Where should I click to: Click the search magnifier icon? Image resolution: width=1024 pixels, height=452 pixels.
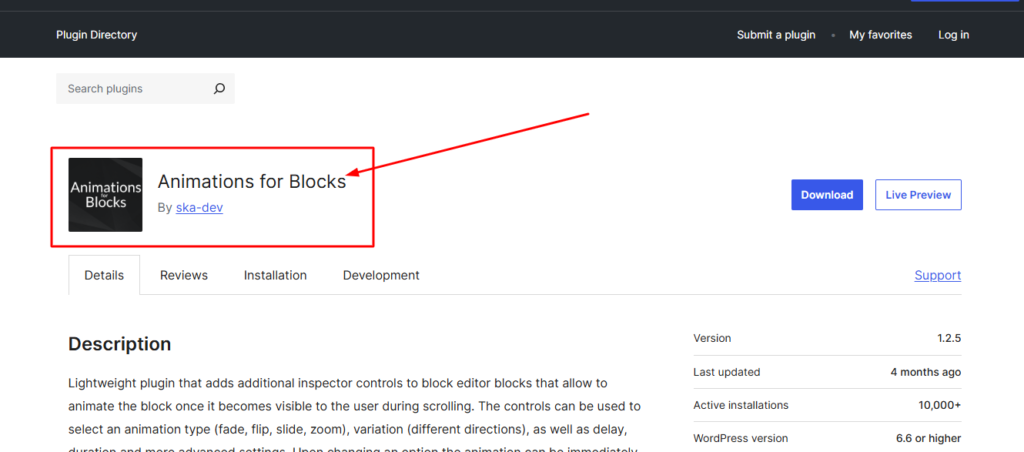coord(219,89)
